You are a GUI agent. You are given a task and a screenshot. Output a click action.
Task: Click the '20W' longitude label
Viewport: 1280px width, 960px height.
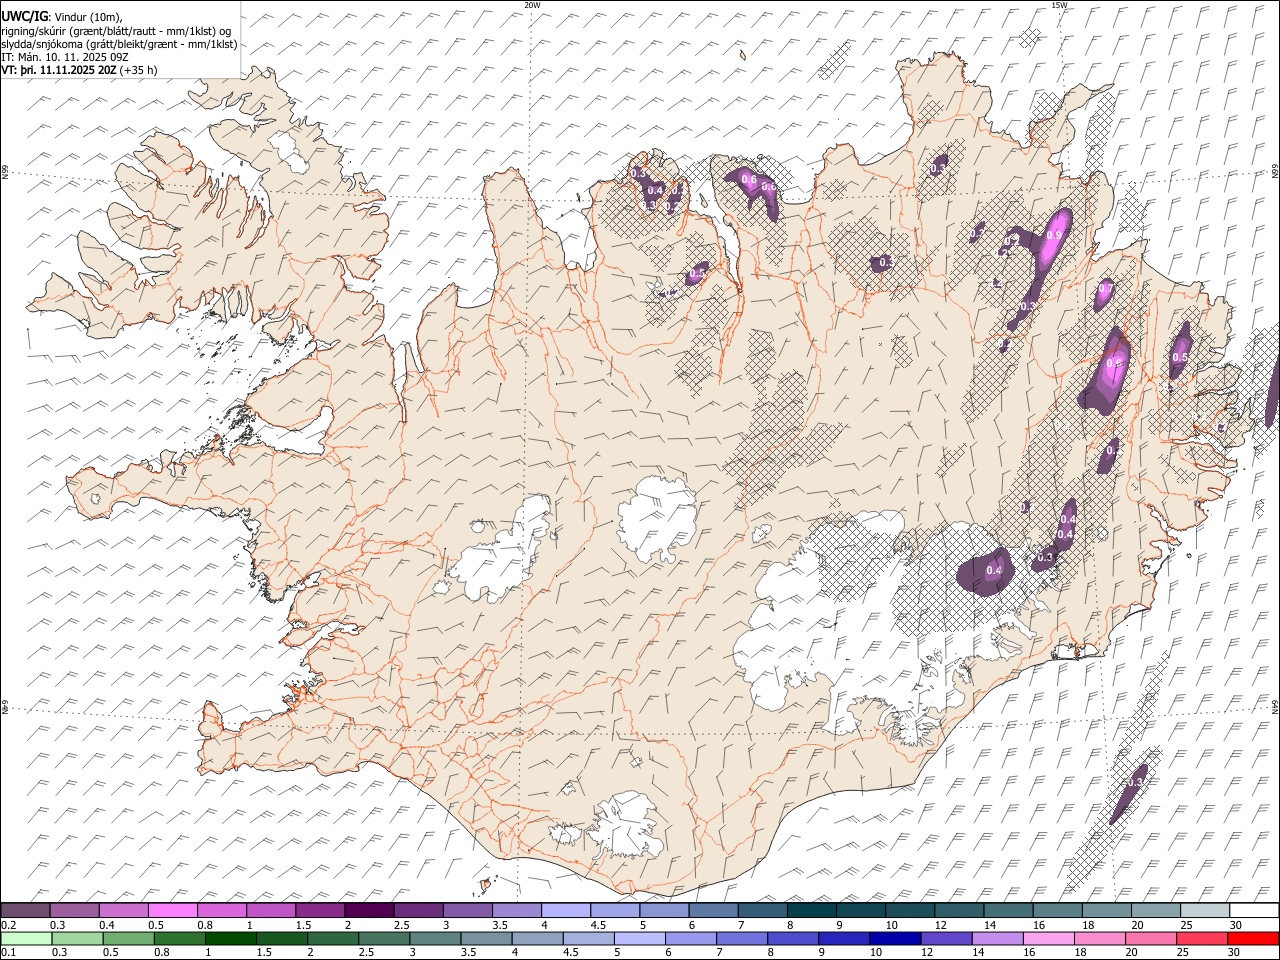click(x=532, y=5)
